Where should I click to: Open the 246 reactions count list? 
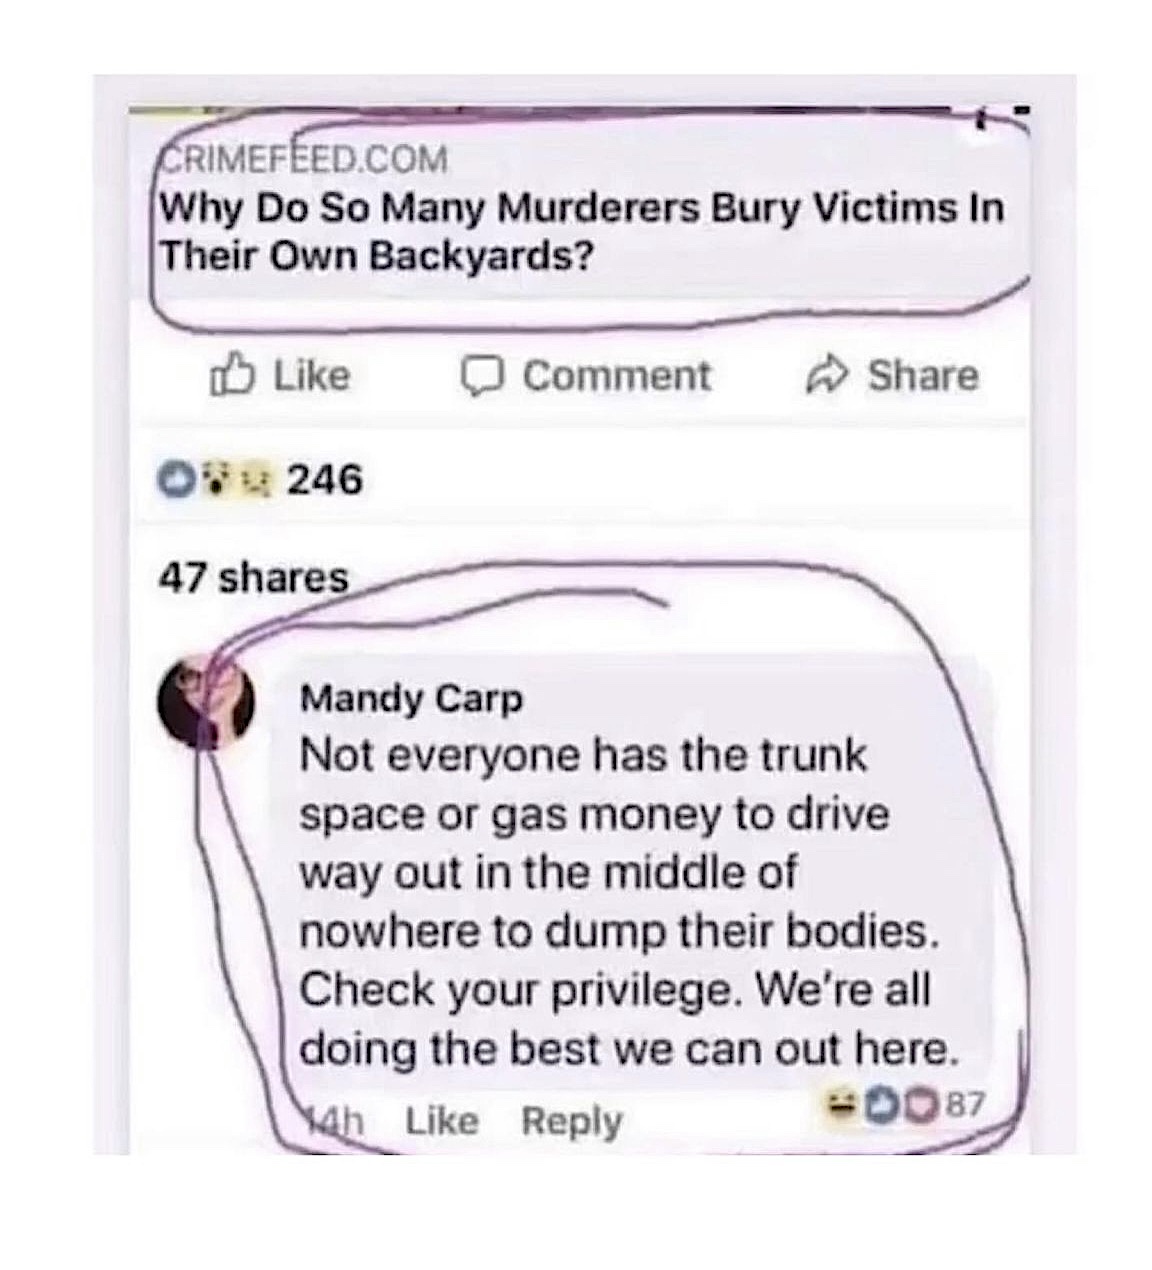pyautogui.click(x=324, y=481)
